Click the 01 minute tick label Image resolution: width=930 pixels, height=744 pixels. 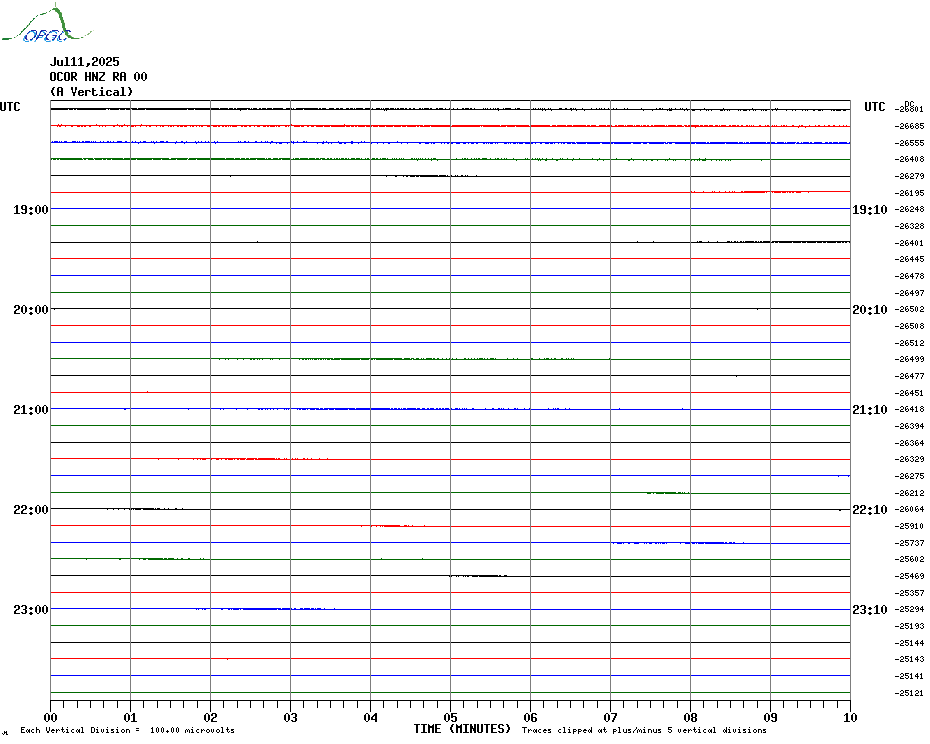[x=130, y=717]
